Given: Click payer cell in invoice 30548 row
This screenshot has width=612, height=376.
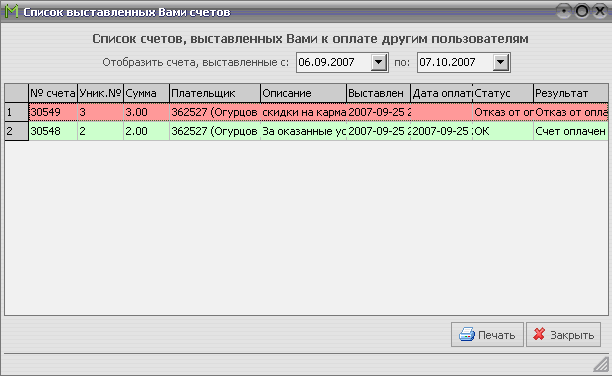Looking at the screenshot, I should point(215,131).
